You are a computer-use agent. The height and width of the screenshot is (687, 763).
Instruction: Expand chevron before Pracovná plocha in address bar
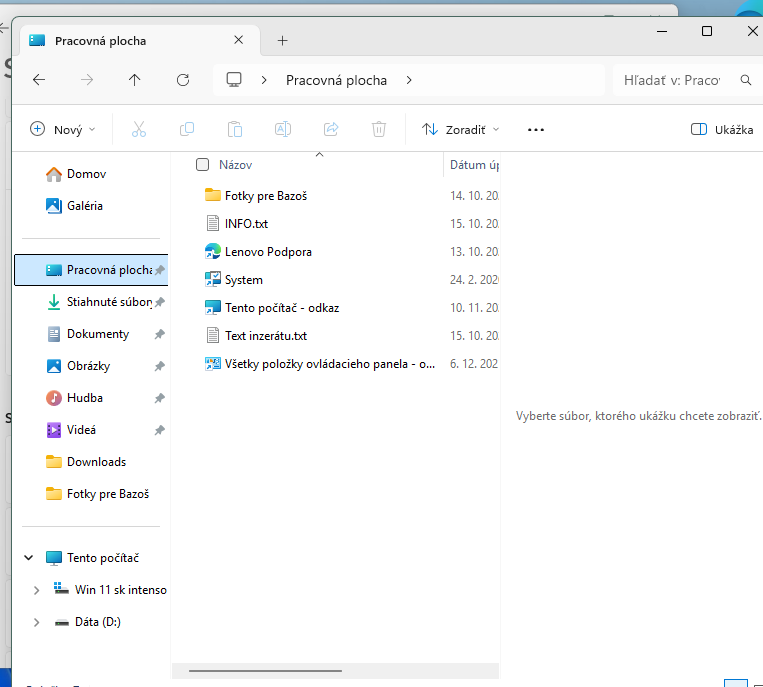tap(264, 80)
